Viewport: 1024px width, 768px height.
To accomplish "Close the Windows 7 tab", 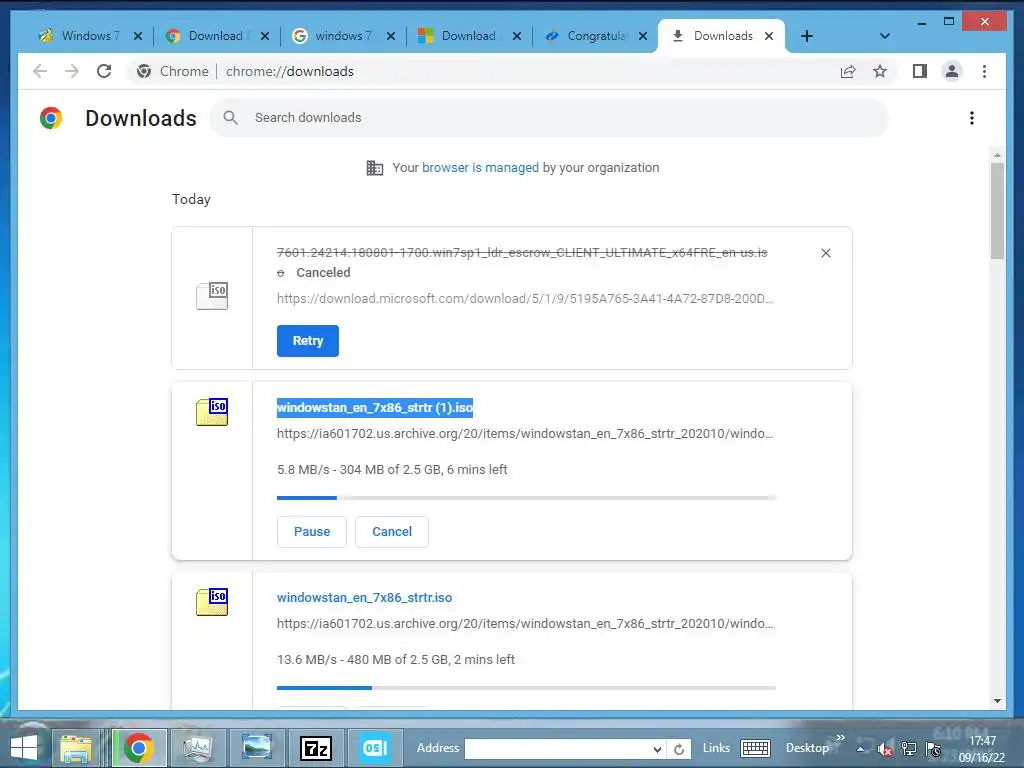I will [138, 36].
